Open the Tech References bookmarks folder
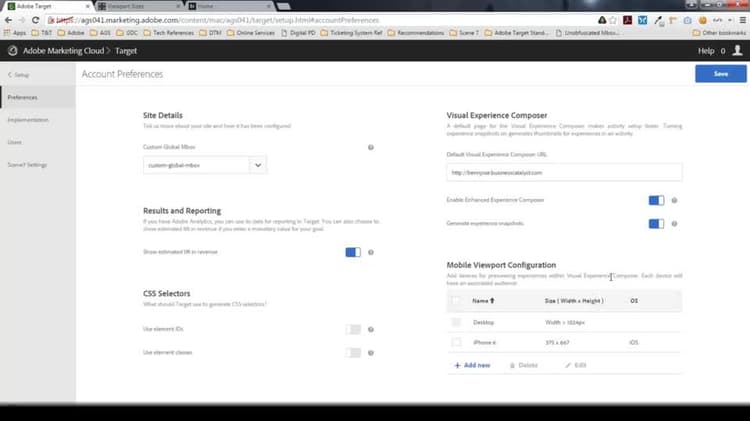The height and width of the screenshot is (421, 750). 169,33
